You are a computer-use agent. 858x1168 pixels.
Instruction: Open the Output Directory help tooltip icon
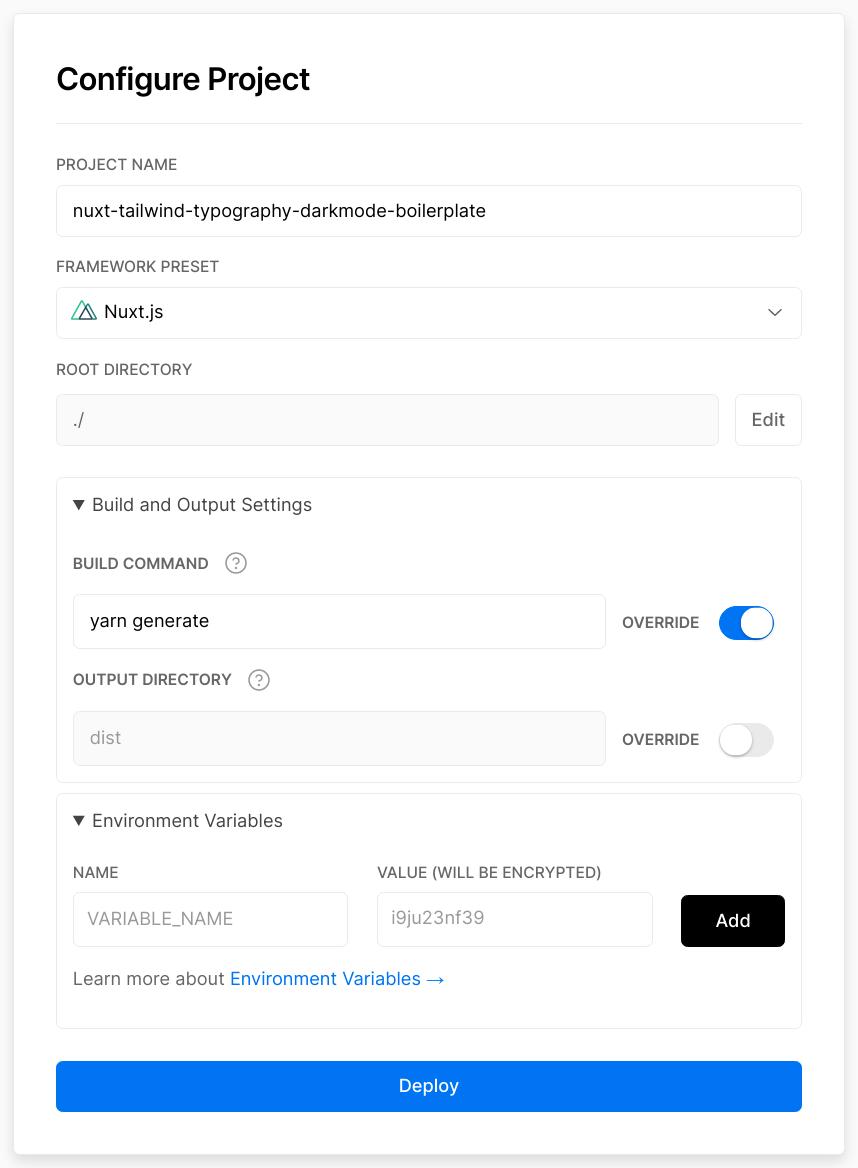click(x=258, y=680)
